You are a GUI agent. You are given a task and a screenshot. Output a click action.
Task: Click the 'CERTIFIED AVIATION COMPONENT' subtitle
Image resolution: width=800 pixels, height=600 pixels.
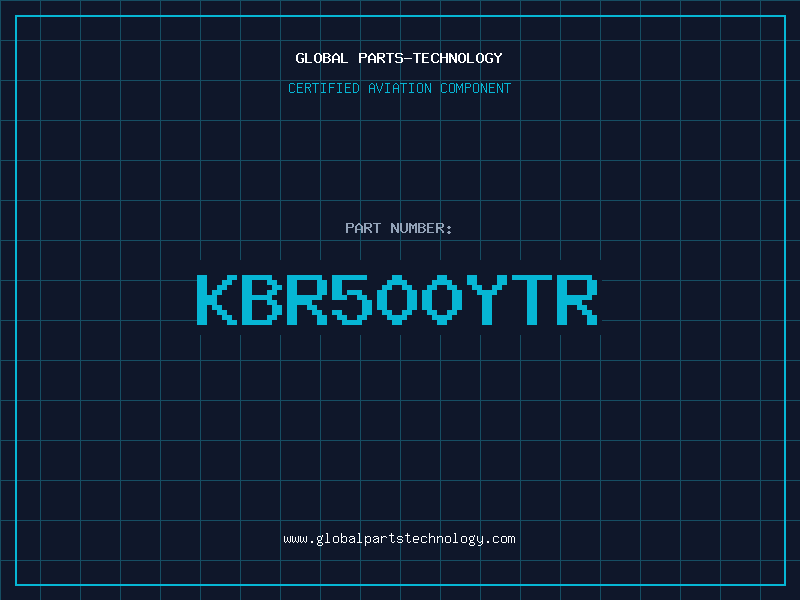coord(399,88)
